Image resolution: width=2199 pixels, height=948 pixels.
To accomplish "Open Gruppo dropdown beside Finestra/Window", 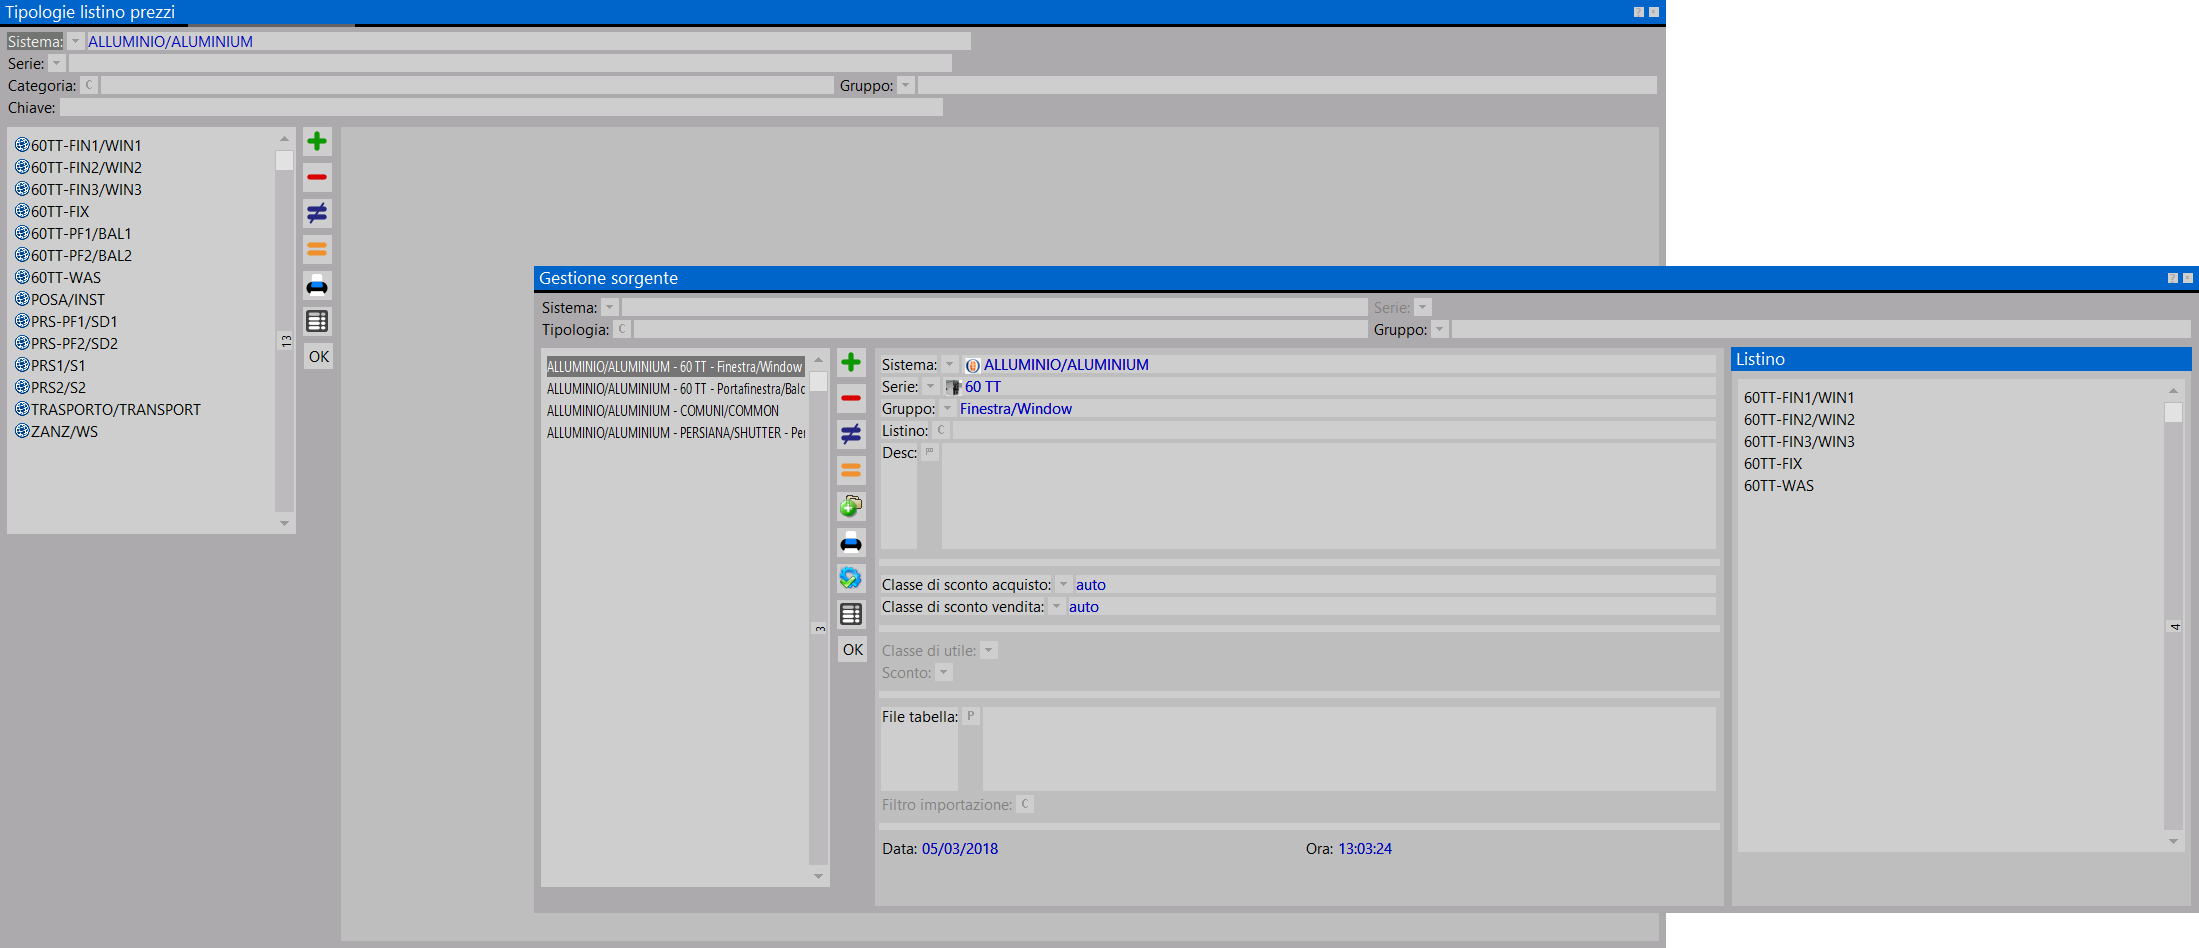I will [947, 409].
